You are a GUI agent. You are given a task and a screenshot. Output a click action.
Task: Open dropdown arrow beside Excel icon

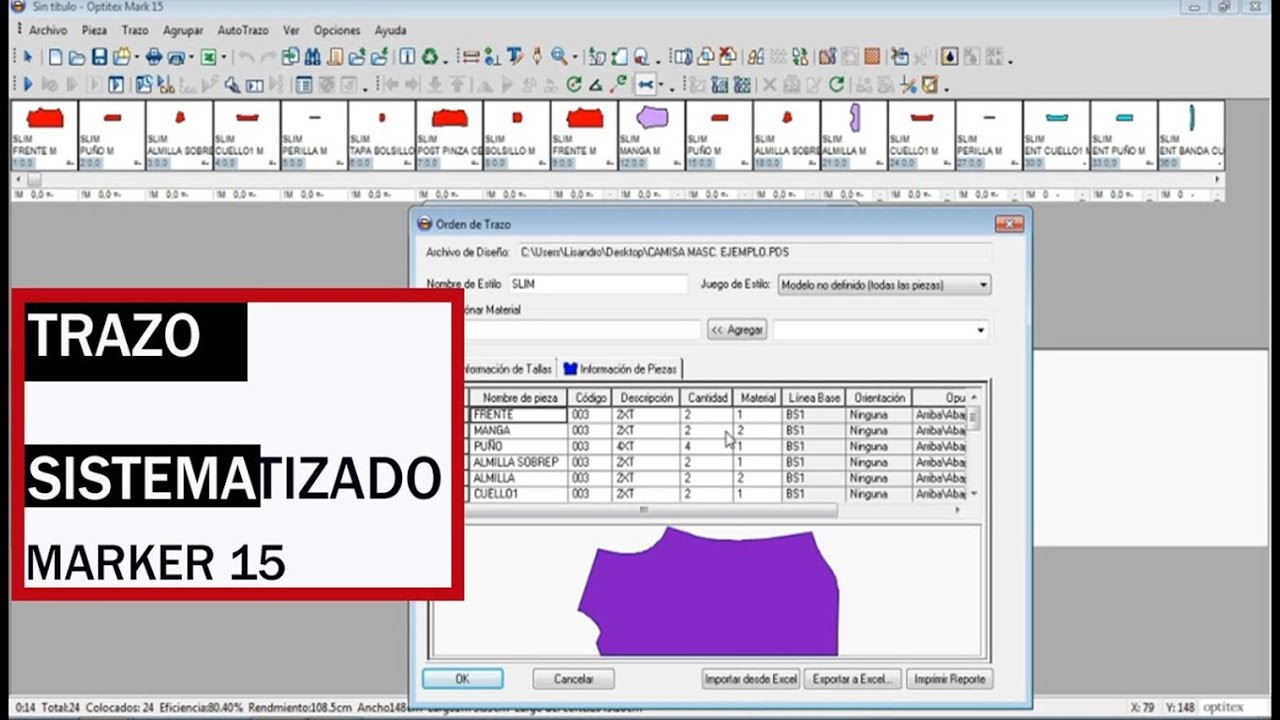223,58
